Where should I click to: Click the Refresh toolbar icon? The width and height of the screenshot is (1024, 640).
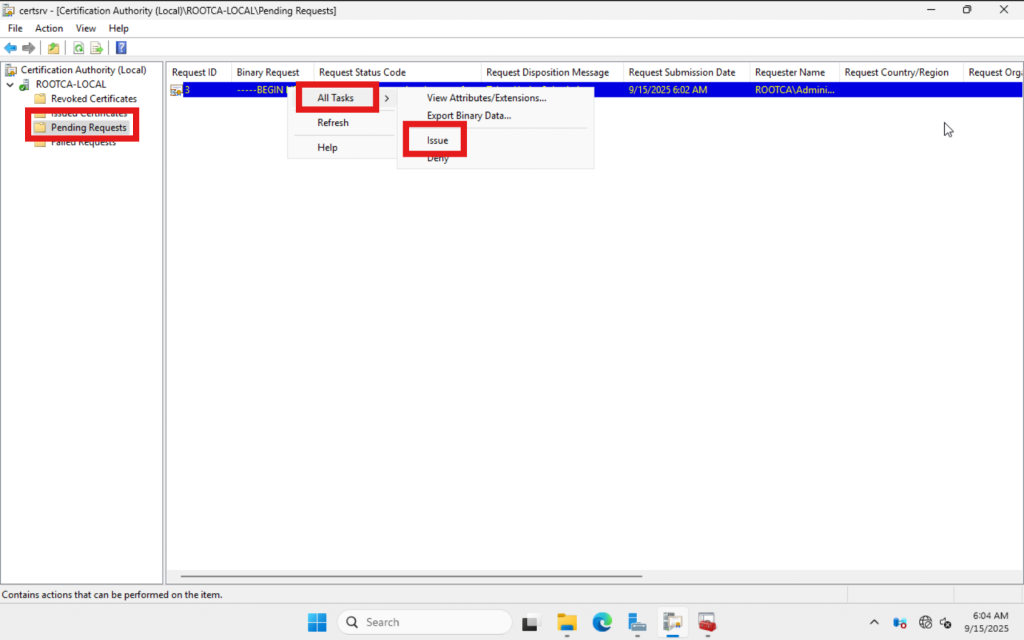[x=78, y=48]
